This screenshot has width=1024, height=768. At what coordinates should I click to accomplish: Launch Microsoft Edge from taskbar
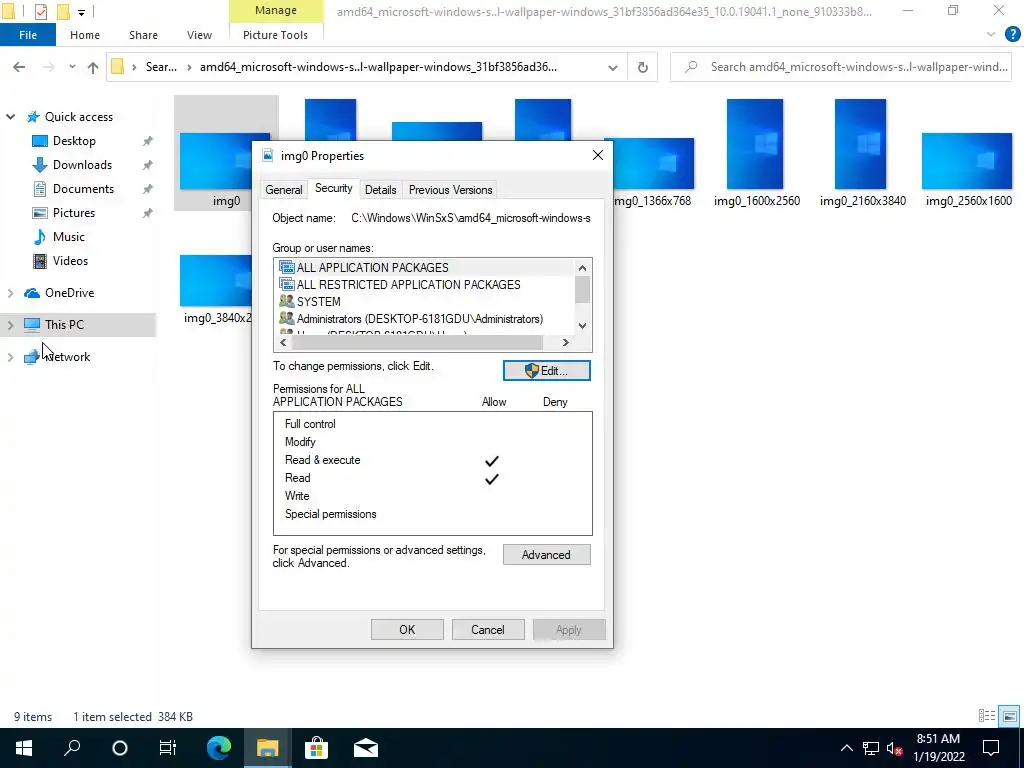pyautogui.click(x=219, y=748)
